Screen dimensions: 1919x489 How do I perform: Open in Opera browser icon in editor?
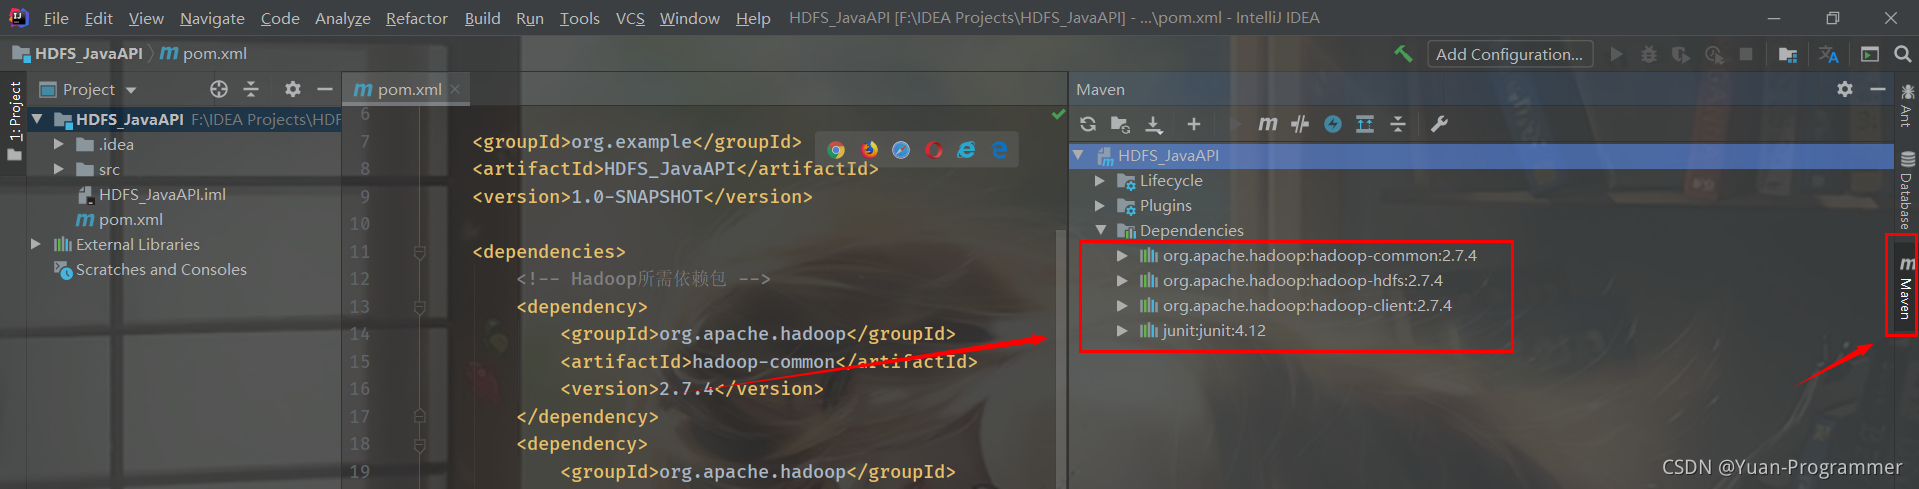click(934, 150)
